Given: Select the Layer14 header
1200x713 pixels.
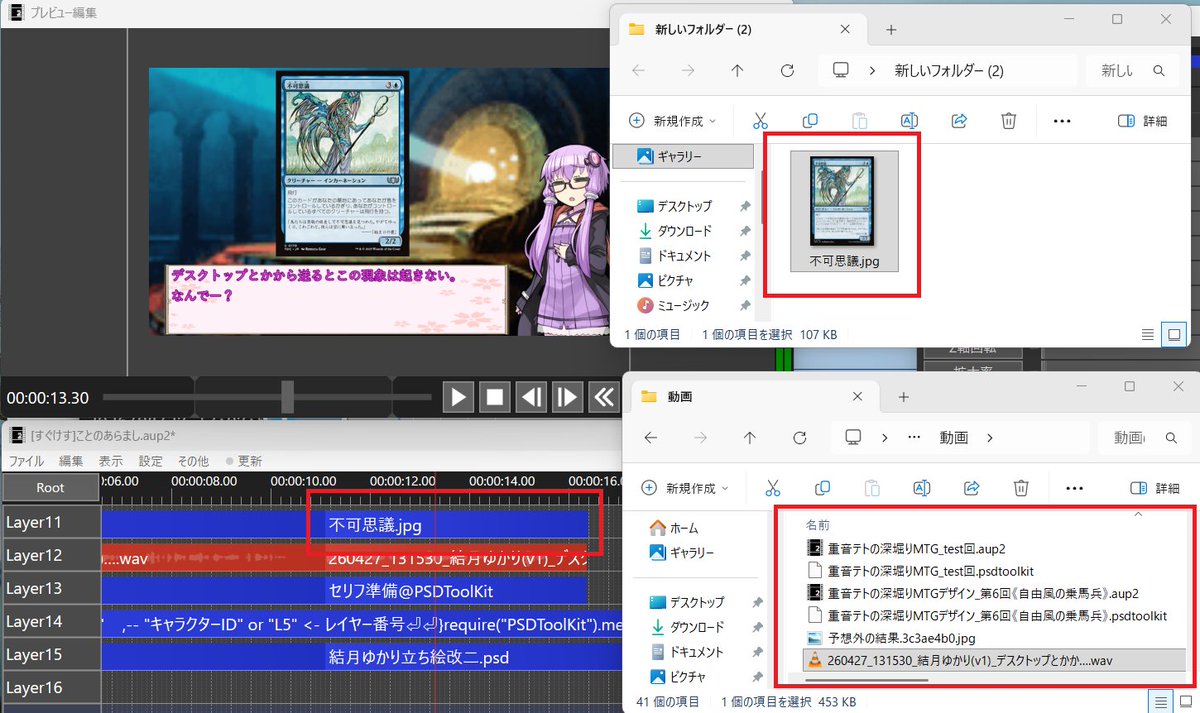Looking at the screenshot, I should point(50,621).
